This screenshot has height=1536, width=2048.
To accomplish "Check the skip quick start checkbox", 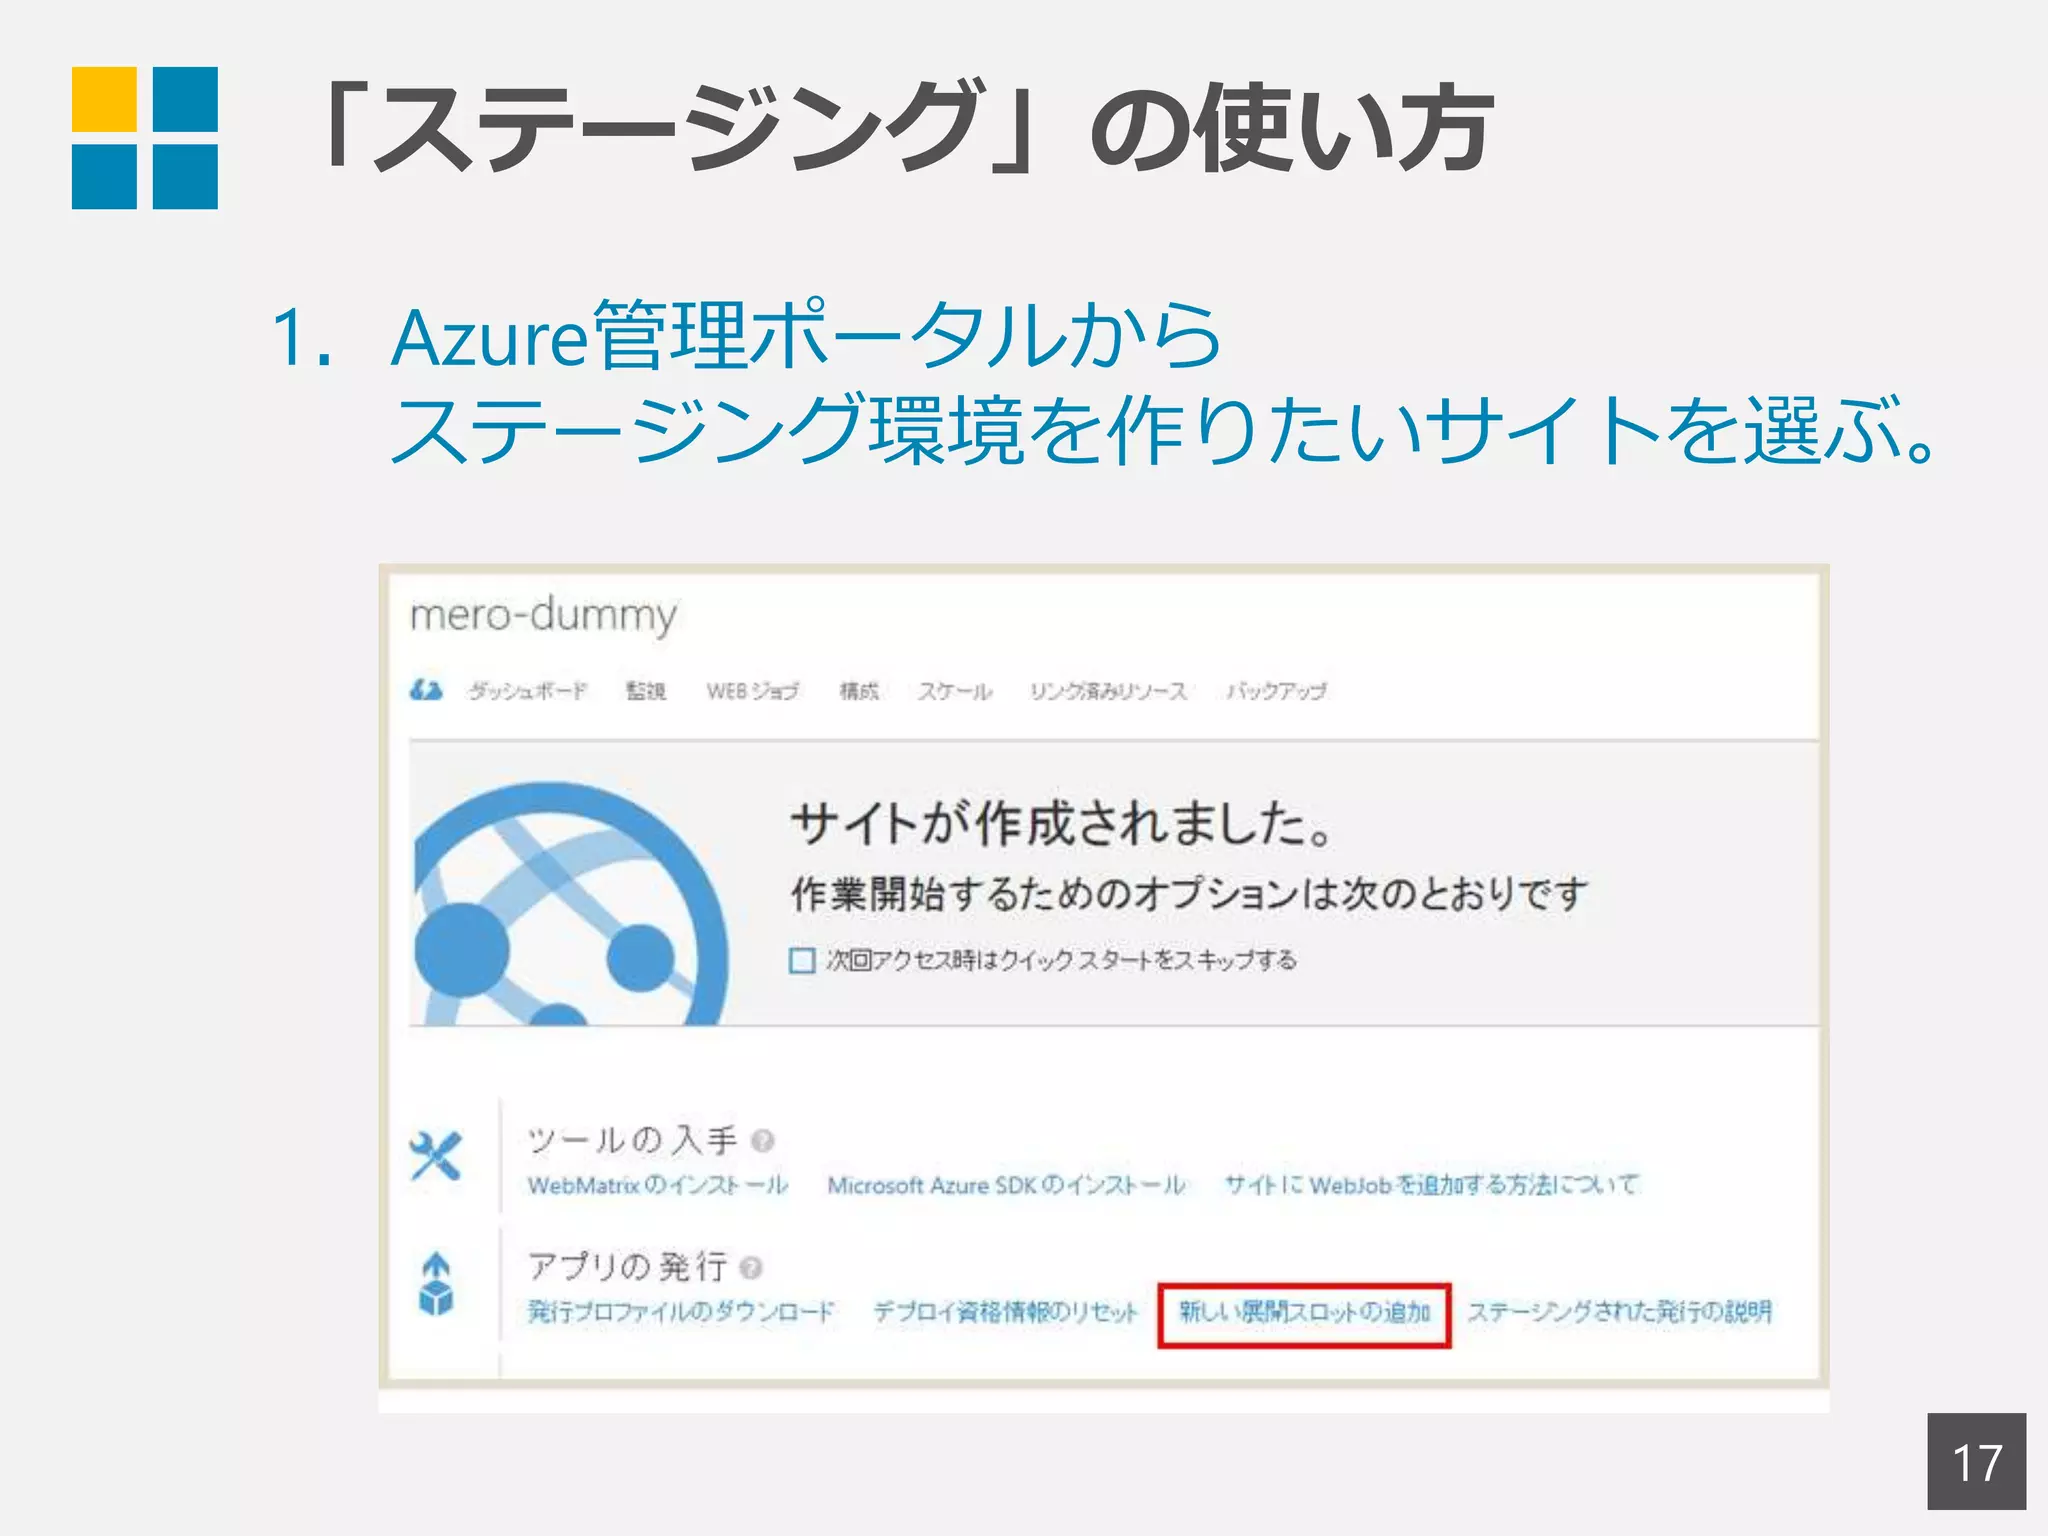I will (x=802, y=961).
